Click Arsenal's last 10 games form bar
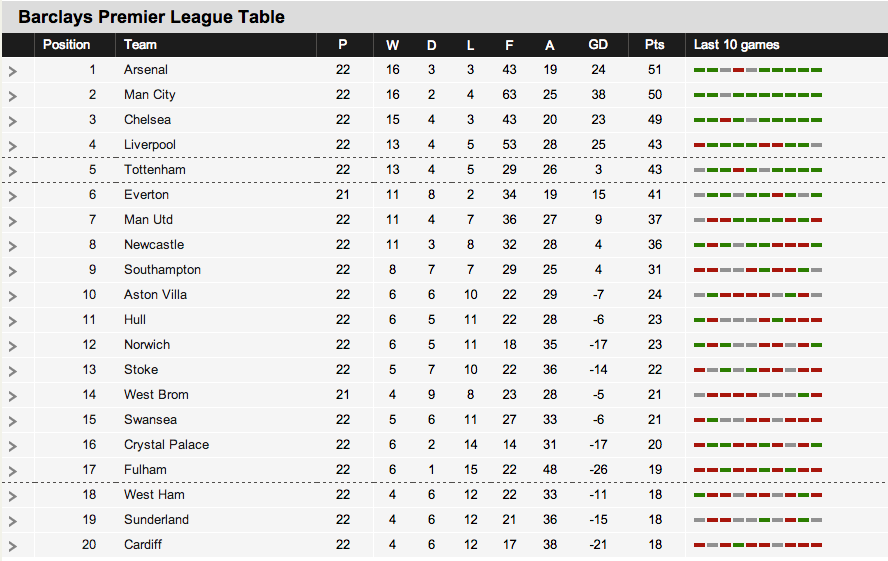The image size is (888, 561). tap(758, 70)
